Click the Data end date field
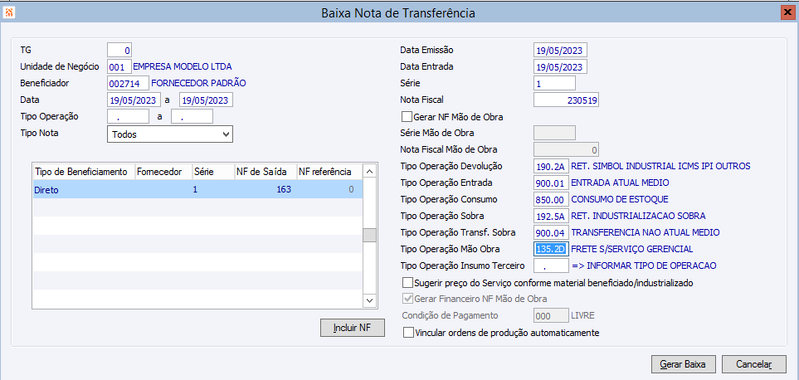Viewport: 799px width, 380px height. pyautogui.click(x=206, y=99)
